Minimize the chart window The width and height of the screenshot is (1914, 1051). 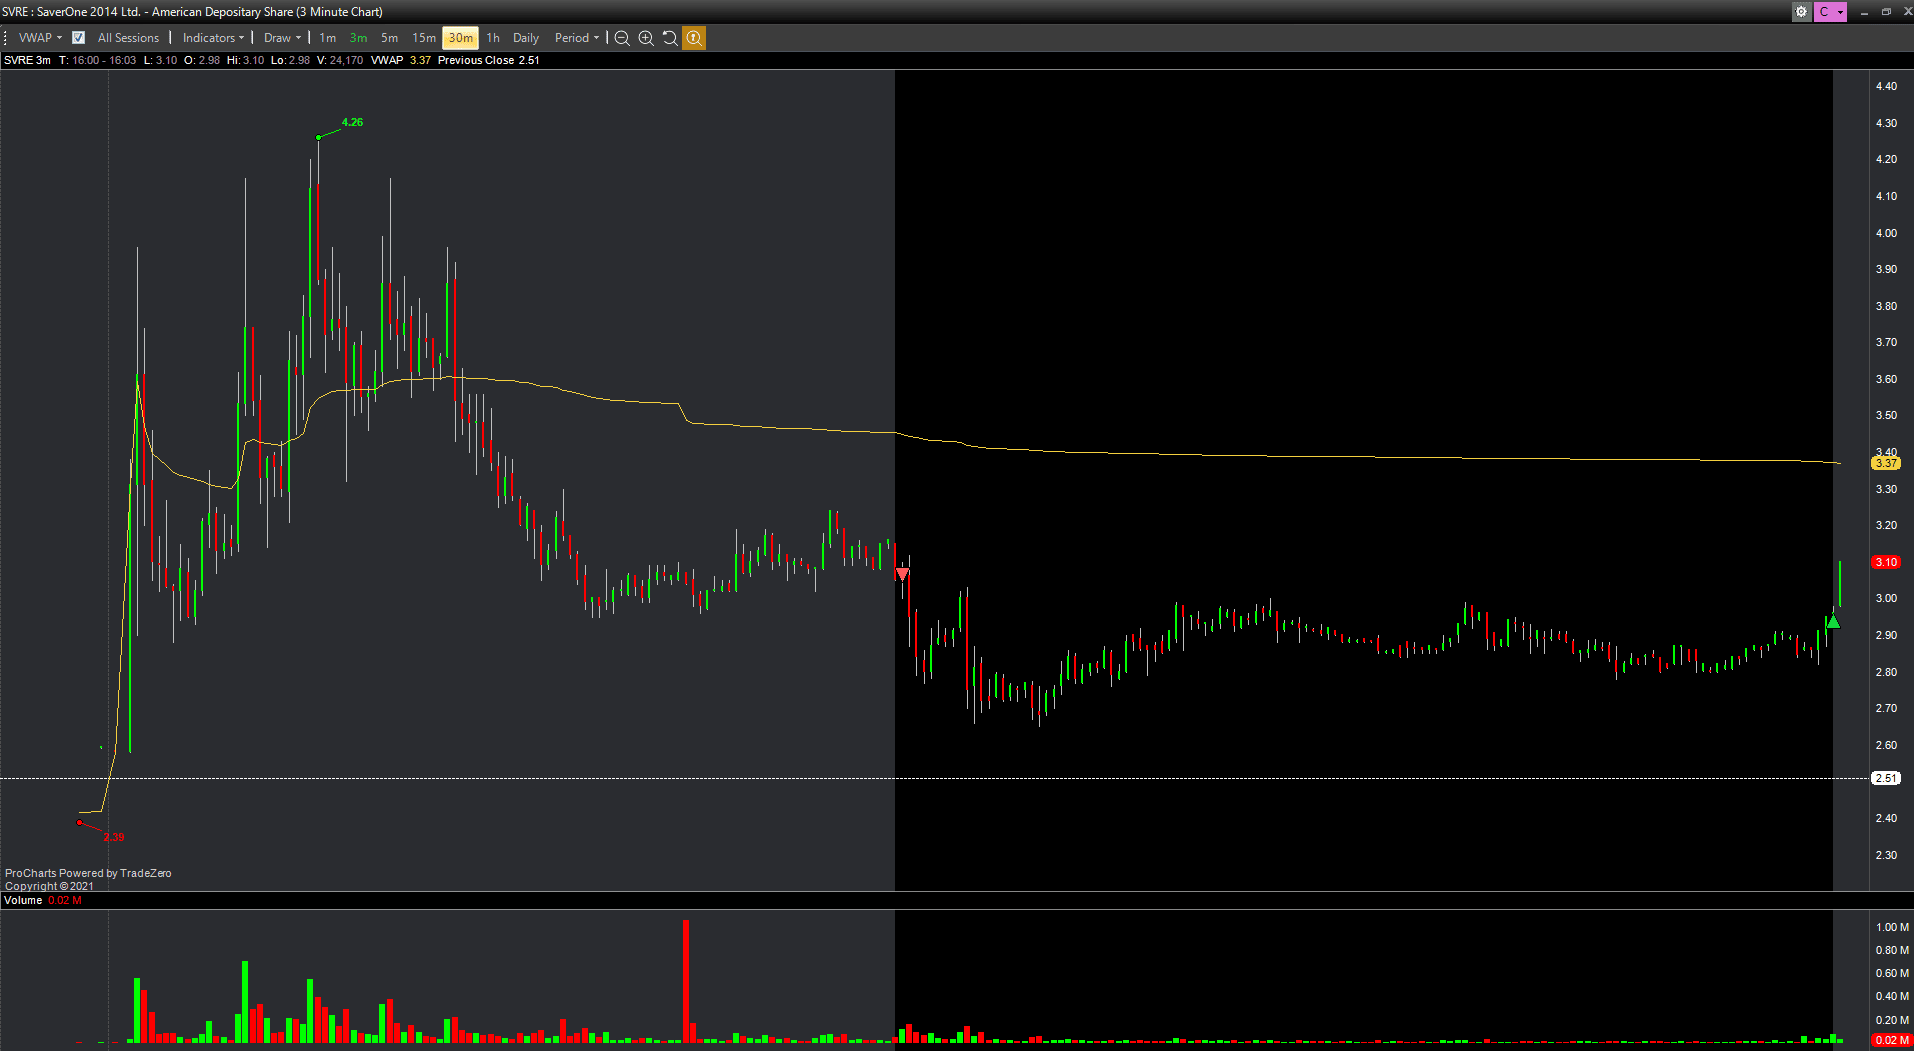[1864, 12]
